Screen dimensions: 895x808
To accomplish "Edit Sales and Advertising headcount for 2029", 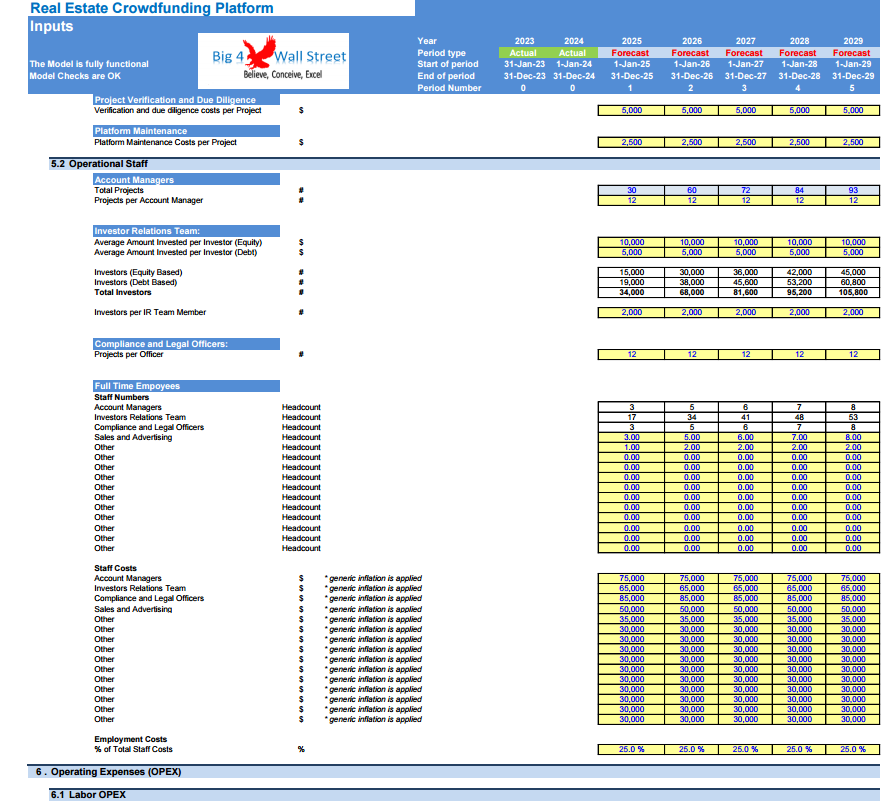I will 853,438.
